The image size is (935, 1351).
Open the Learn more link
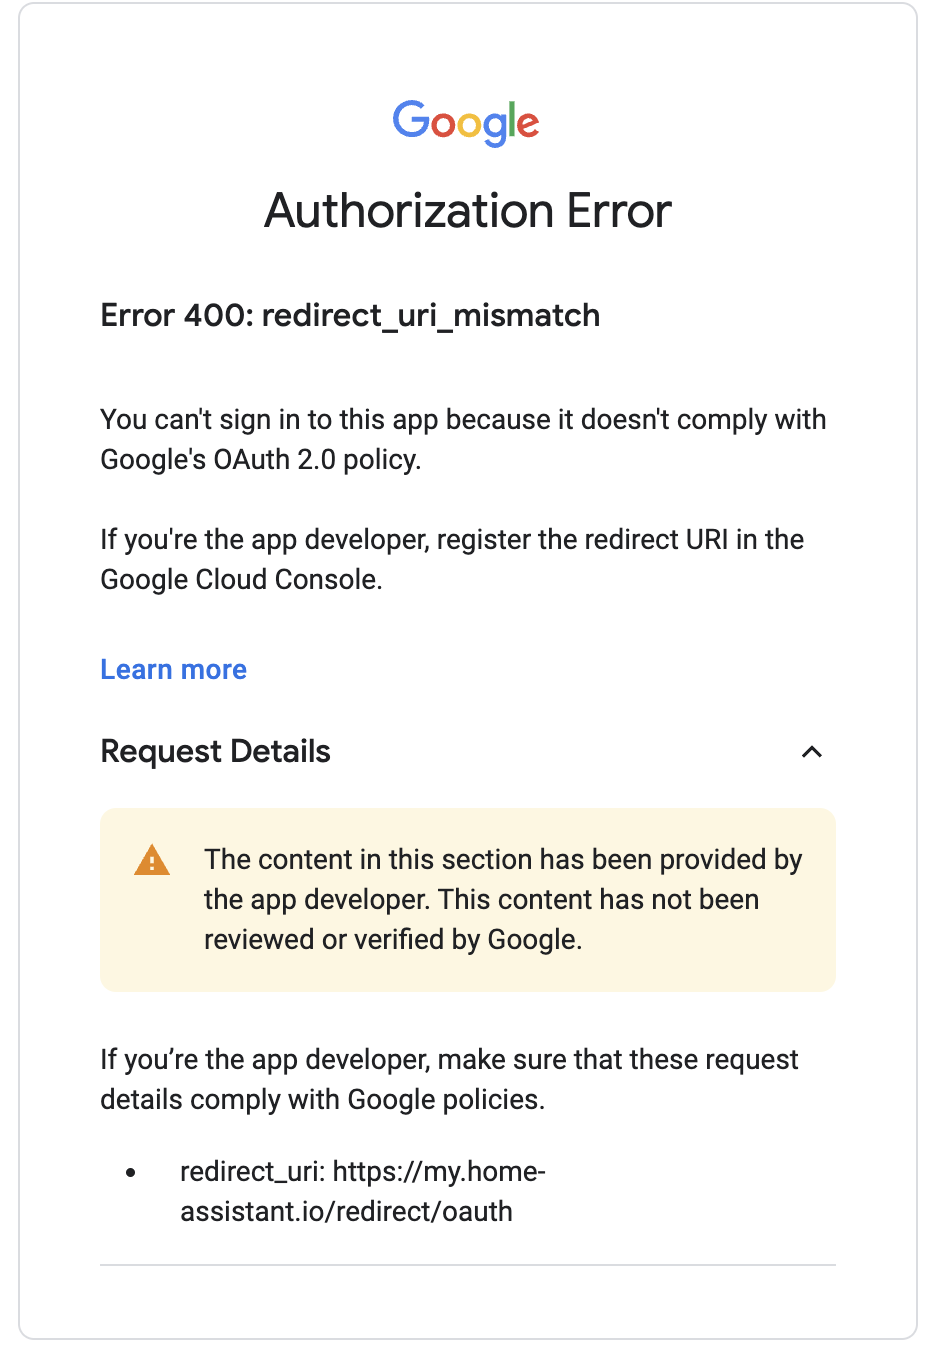point(173,669)
